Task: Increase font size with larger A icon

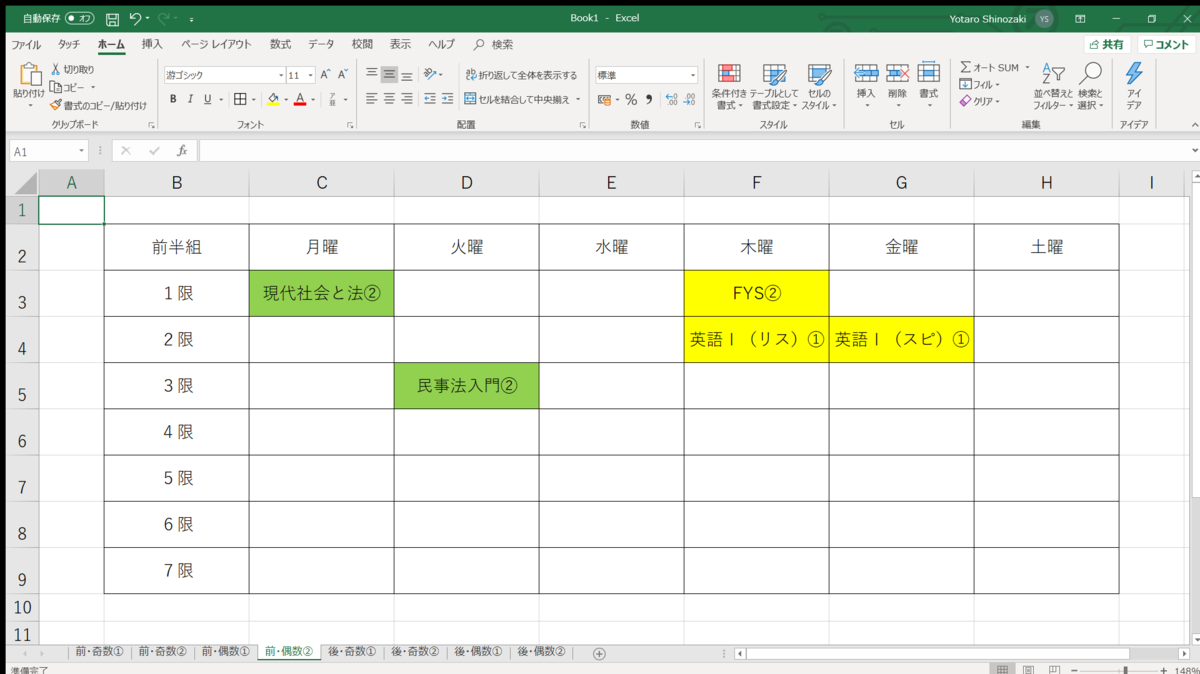Action: 325,75
